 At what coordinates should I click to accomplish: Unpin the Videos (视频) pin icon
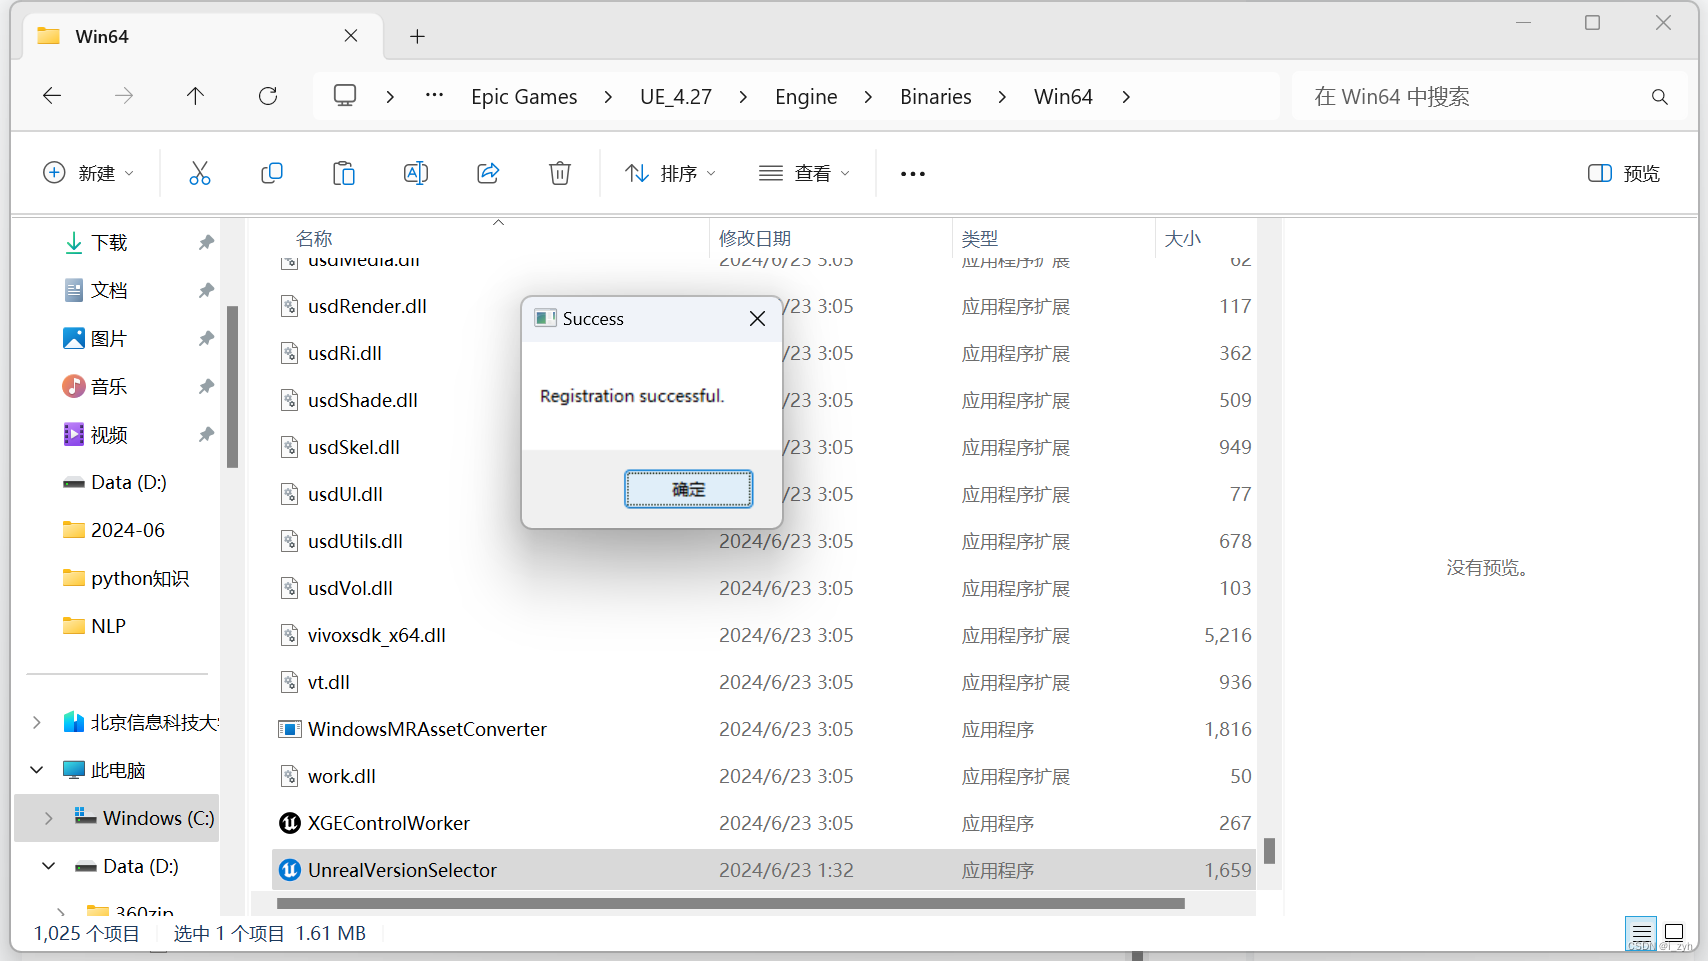[x=206, y=434]
